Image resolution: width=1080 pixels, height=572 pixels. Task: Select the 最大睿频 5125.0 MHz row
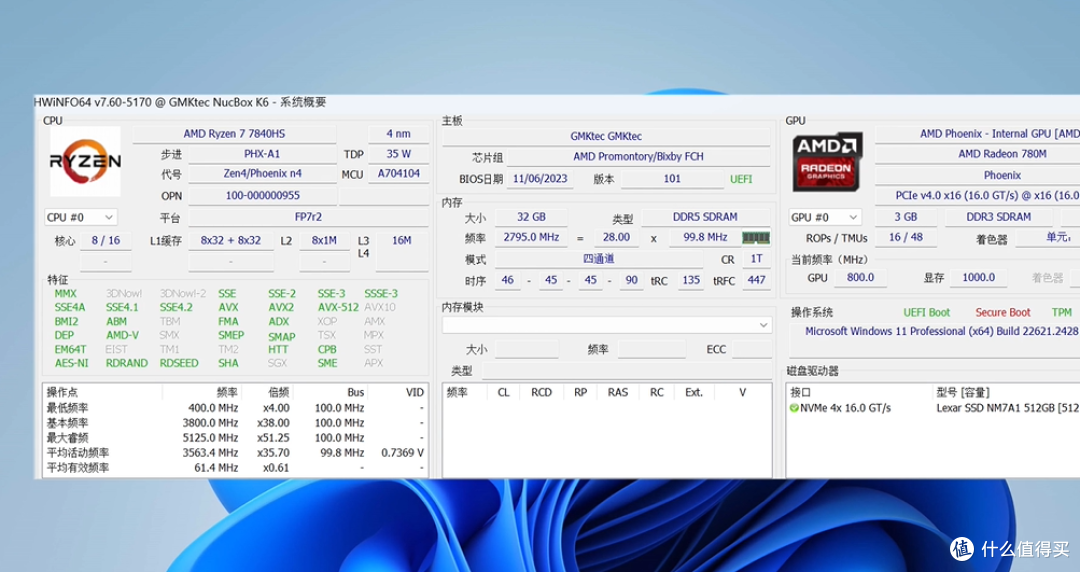[x=236, y=438]
